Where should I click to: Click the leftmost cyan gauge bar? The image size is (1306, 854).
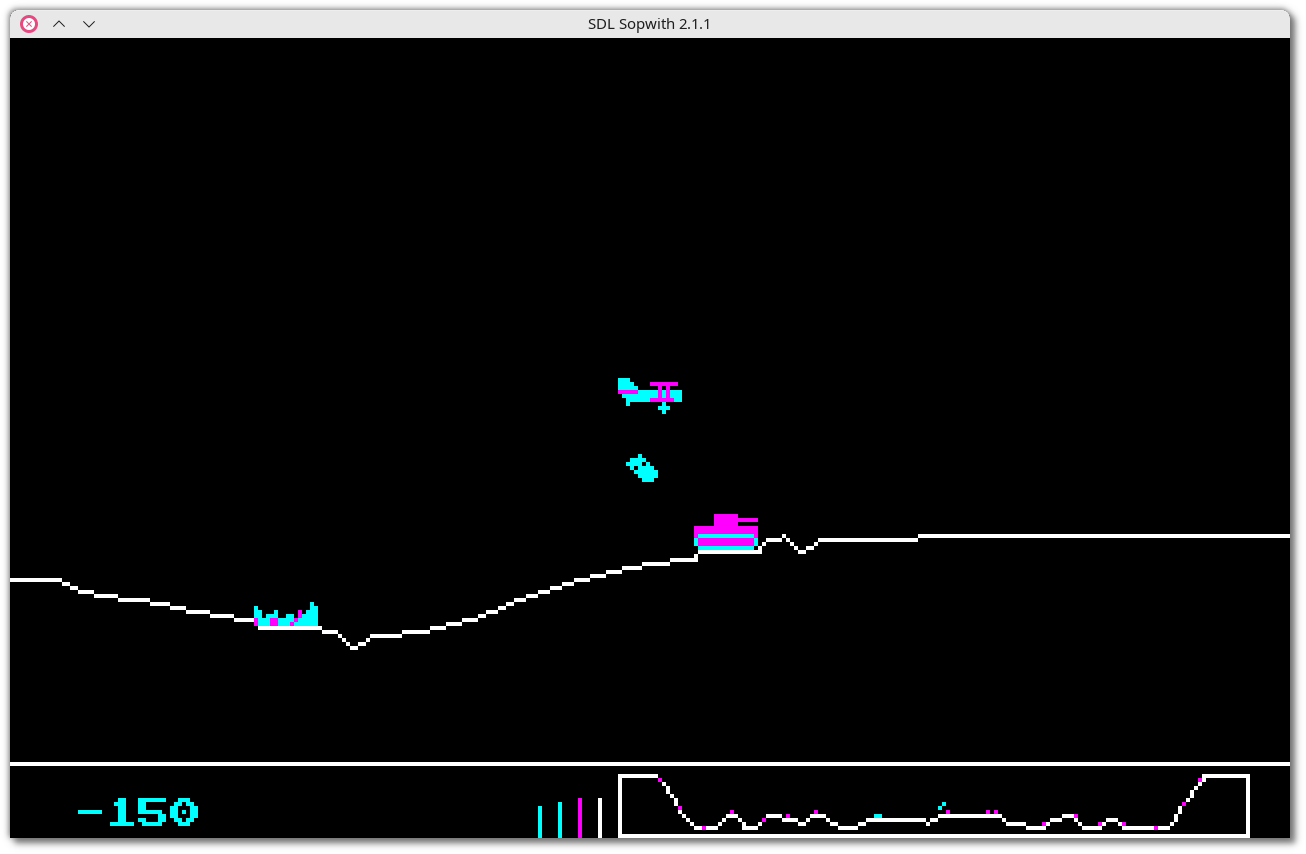[540, 821]
